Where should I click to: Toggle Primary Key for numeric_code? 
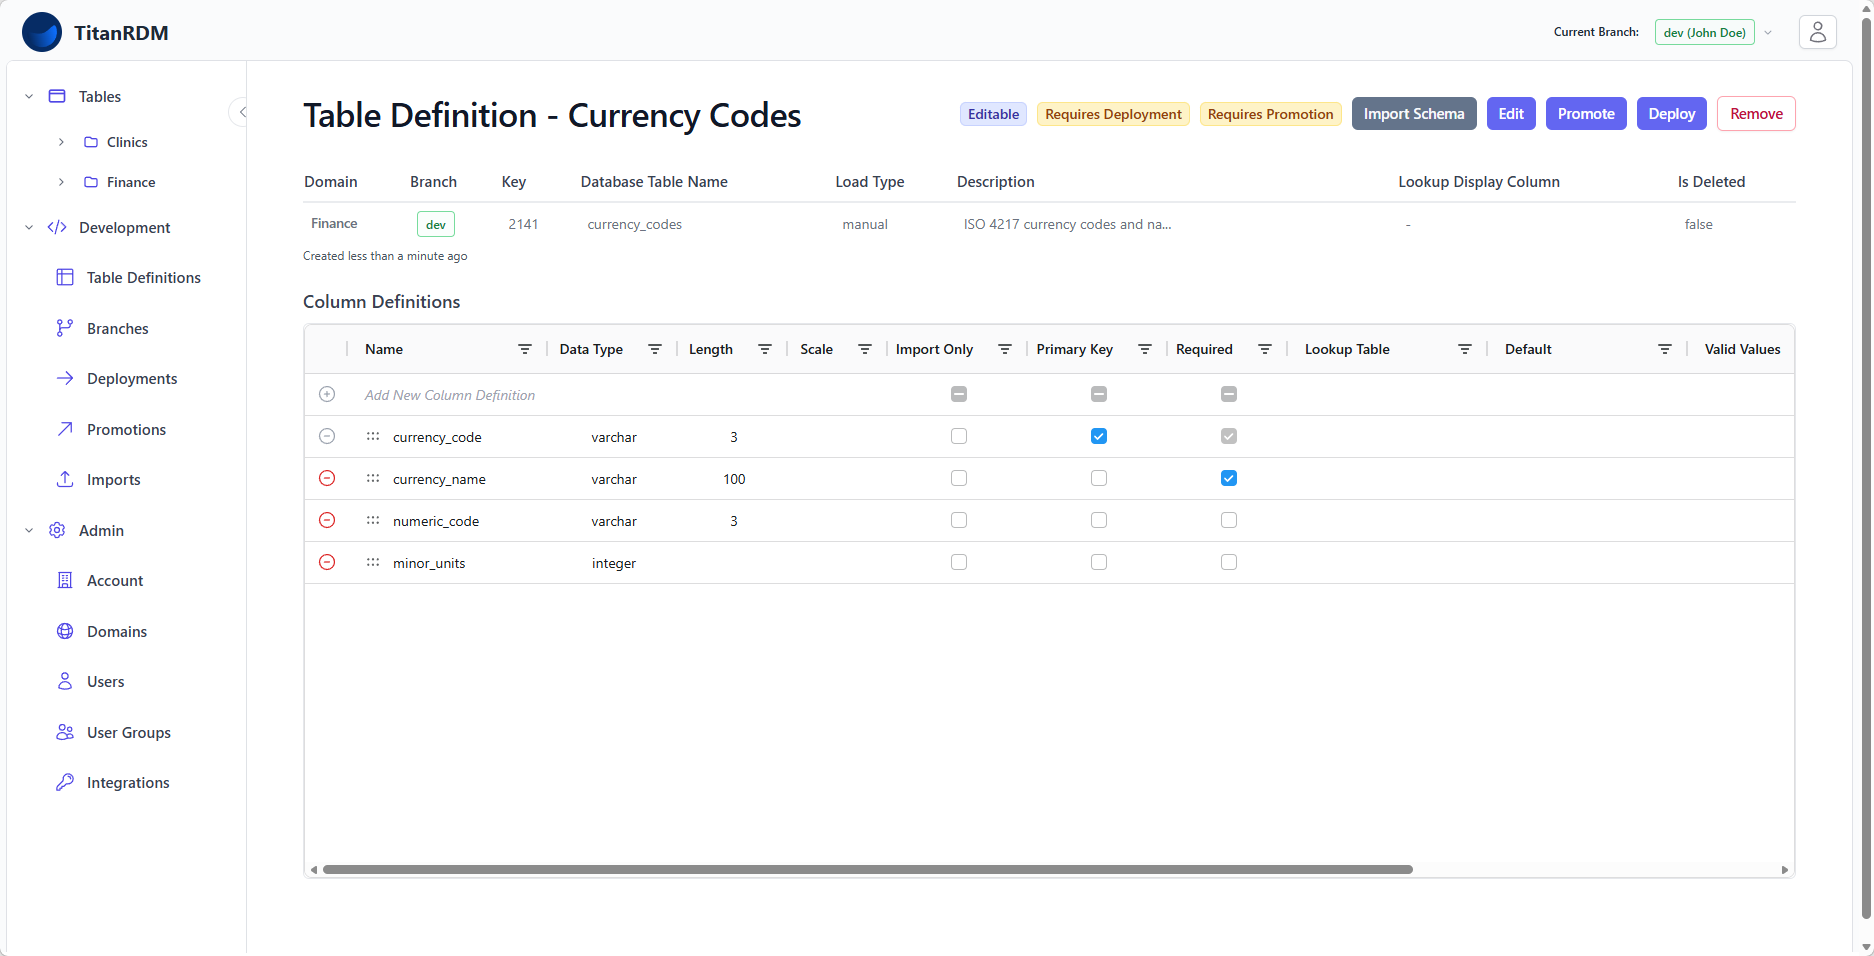(1099, 520)
